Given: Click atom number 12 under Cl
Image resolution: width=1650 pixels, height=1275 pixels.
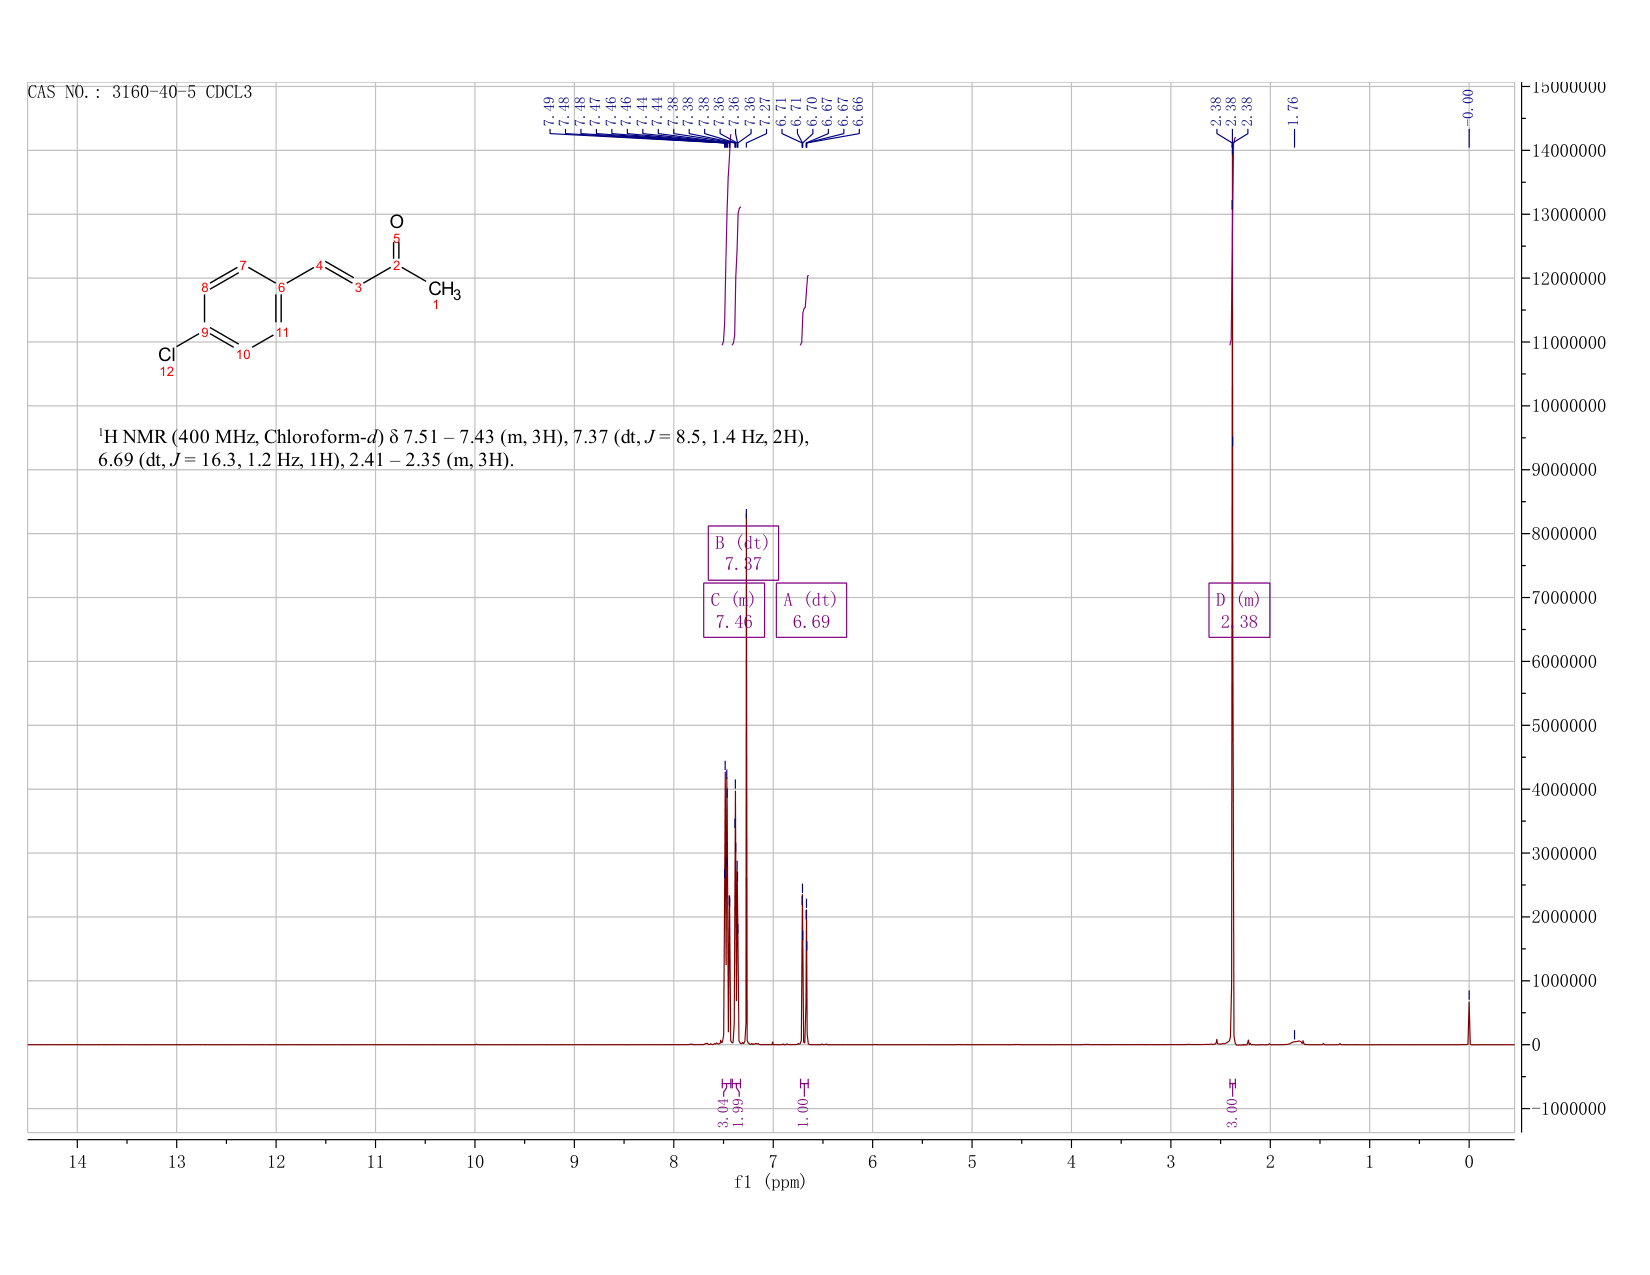Looking at the screenshot, I should 167,372.
